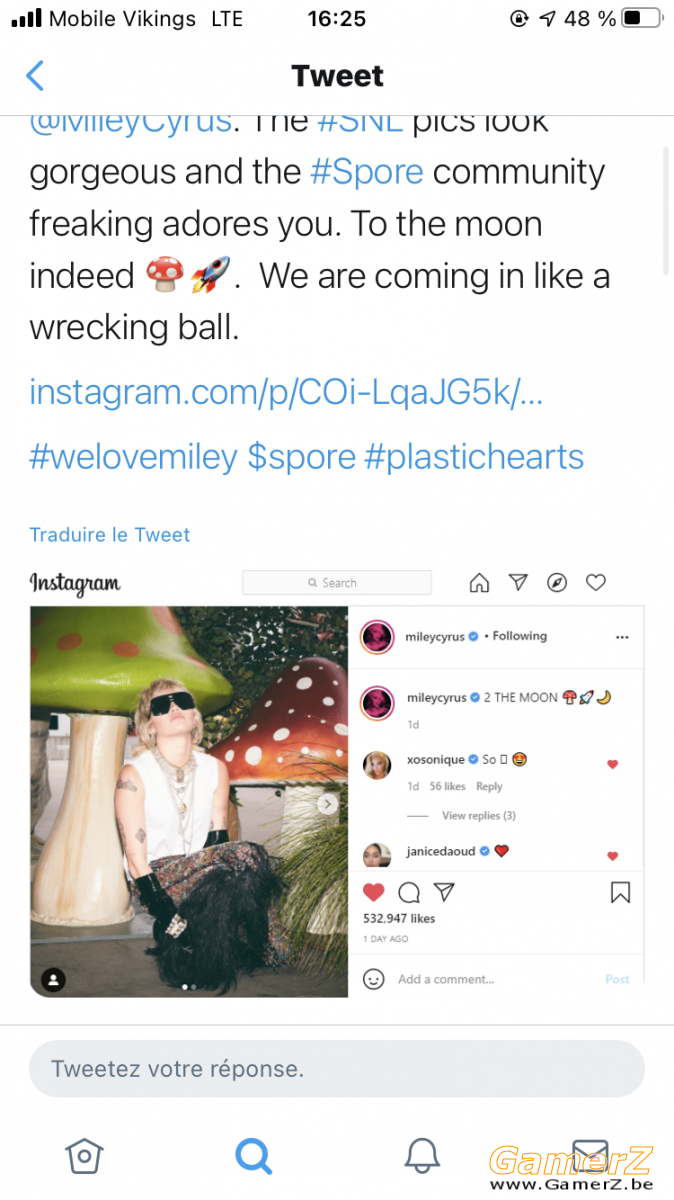Open the messages envelope icon
The image size is (674, 1200).
(x=590, y=1156)
